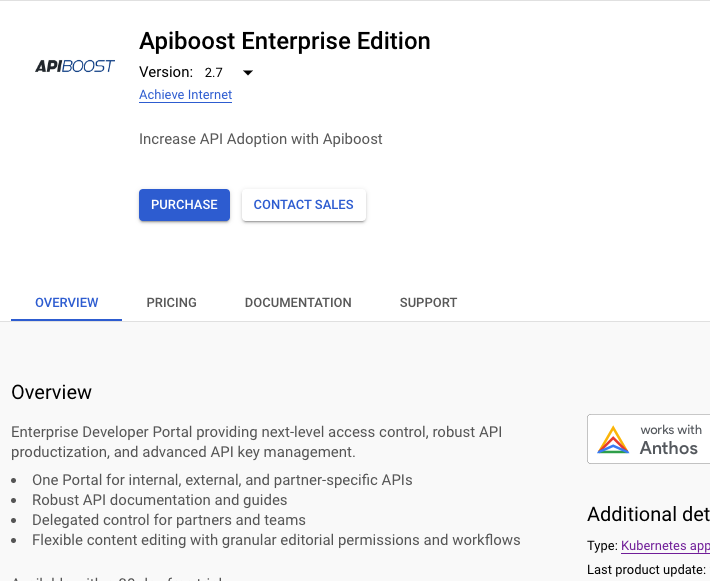
Task: Click the works with Anthos badge text
Action: [671, 440]
